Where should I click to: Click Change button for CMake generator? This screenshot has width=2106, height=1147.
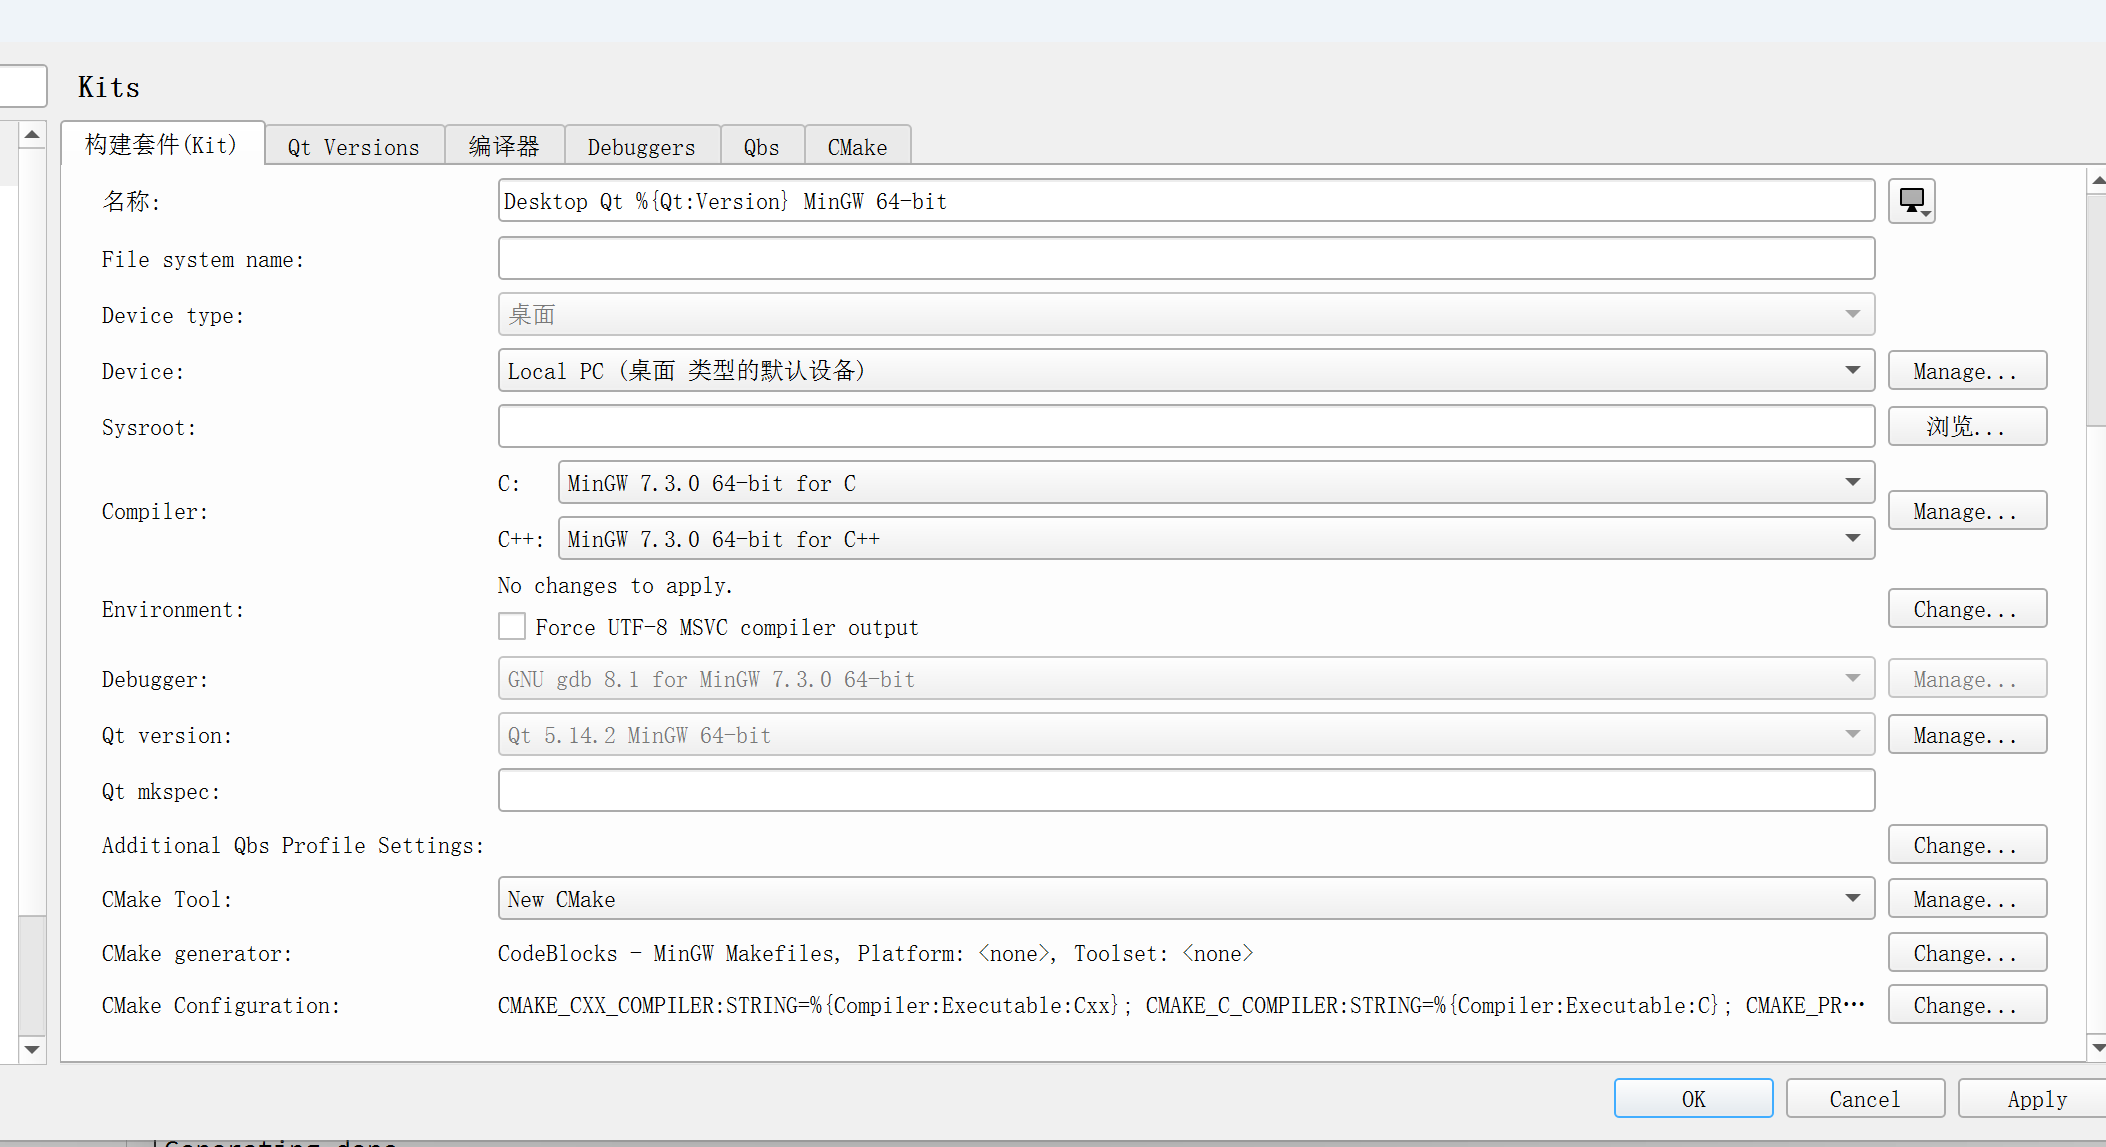pos(1966,953)
